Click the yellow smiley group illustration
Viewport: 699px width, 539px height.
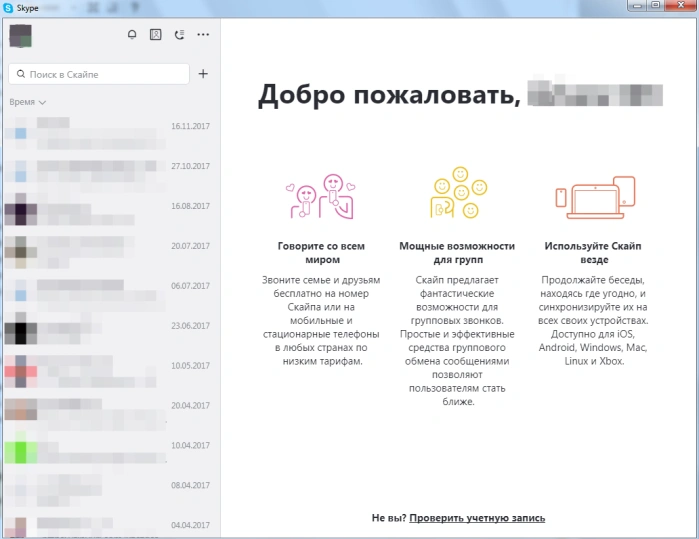pos(458,193)
